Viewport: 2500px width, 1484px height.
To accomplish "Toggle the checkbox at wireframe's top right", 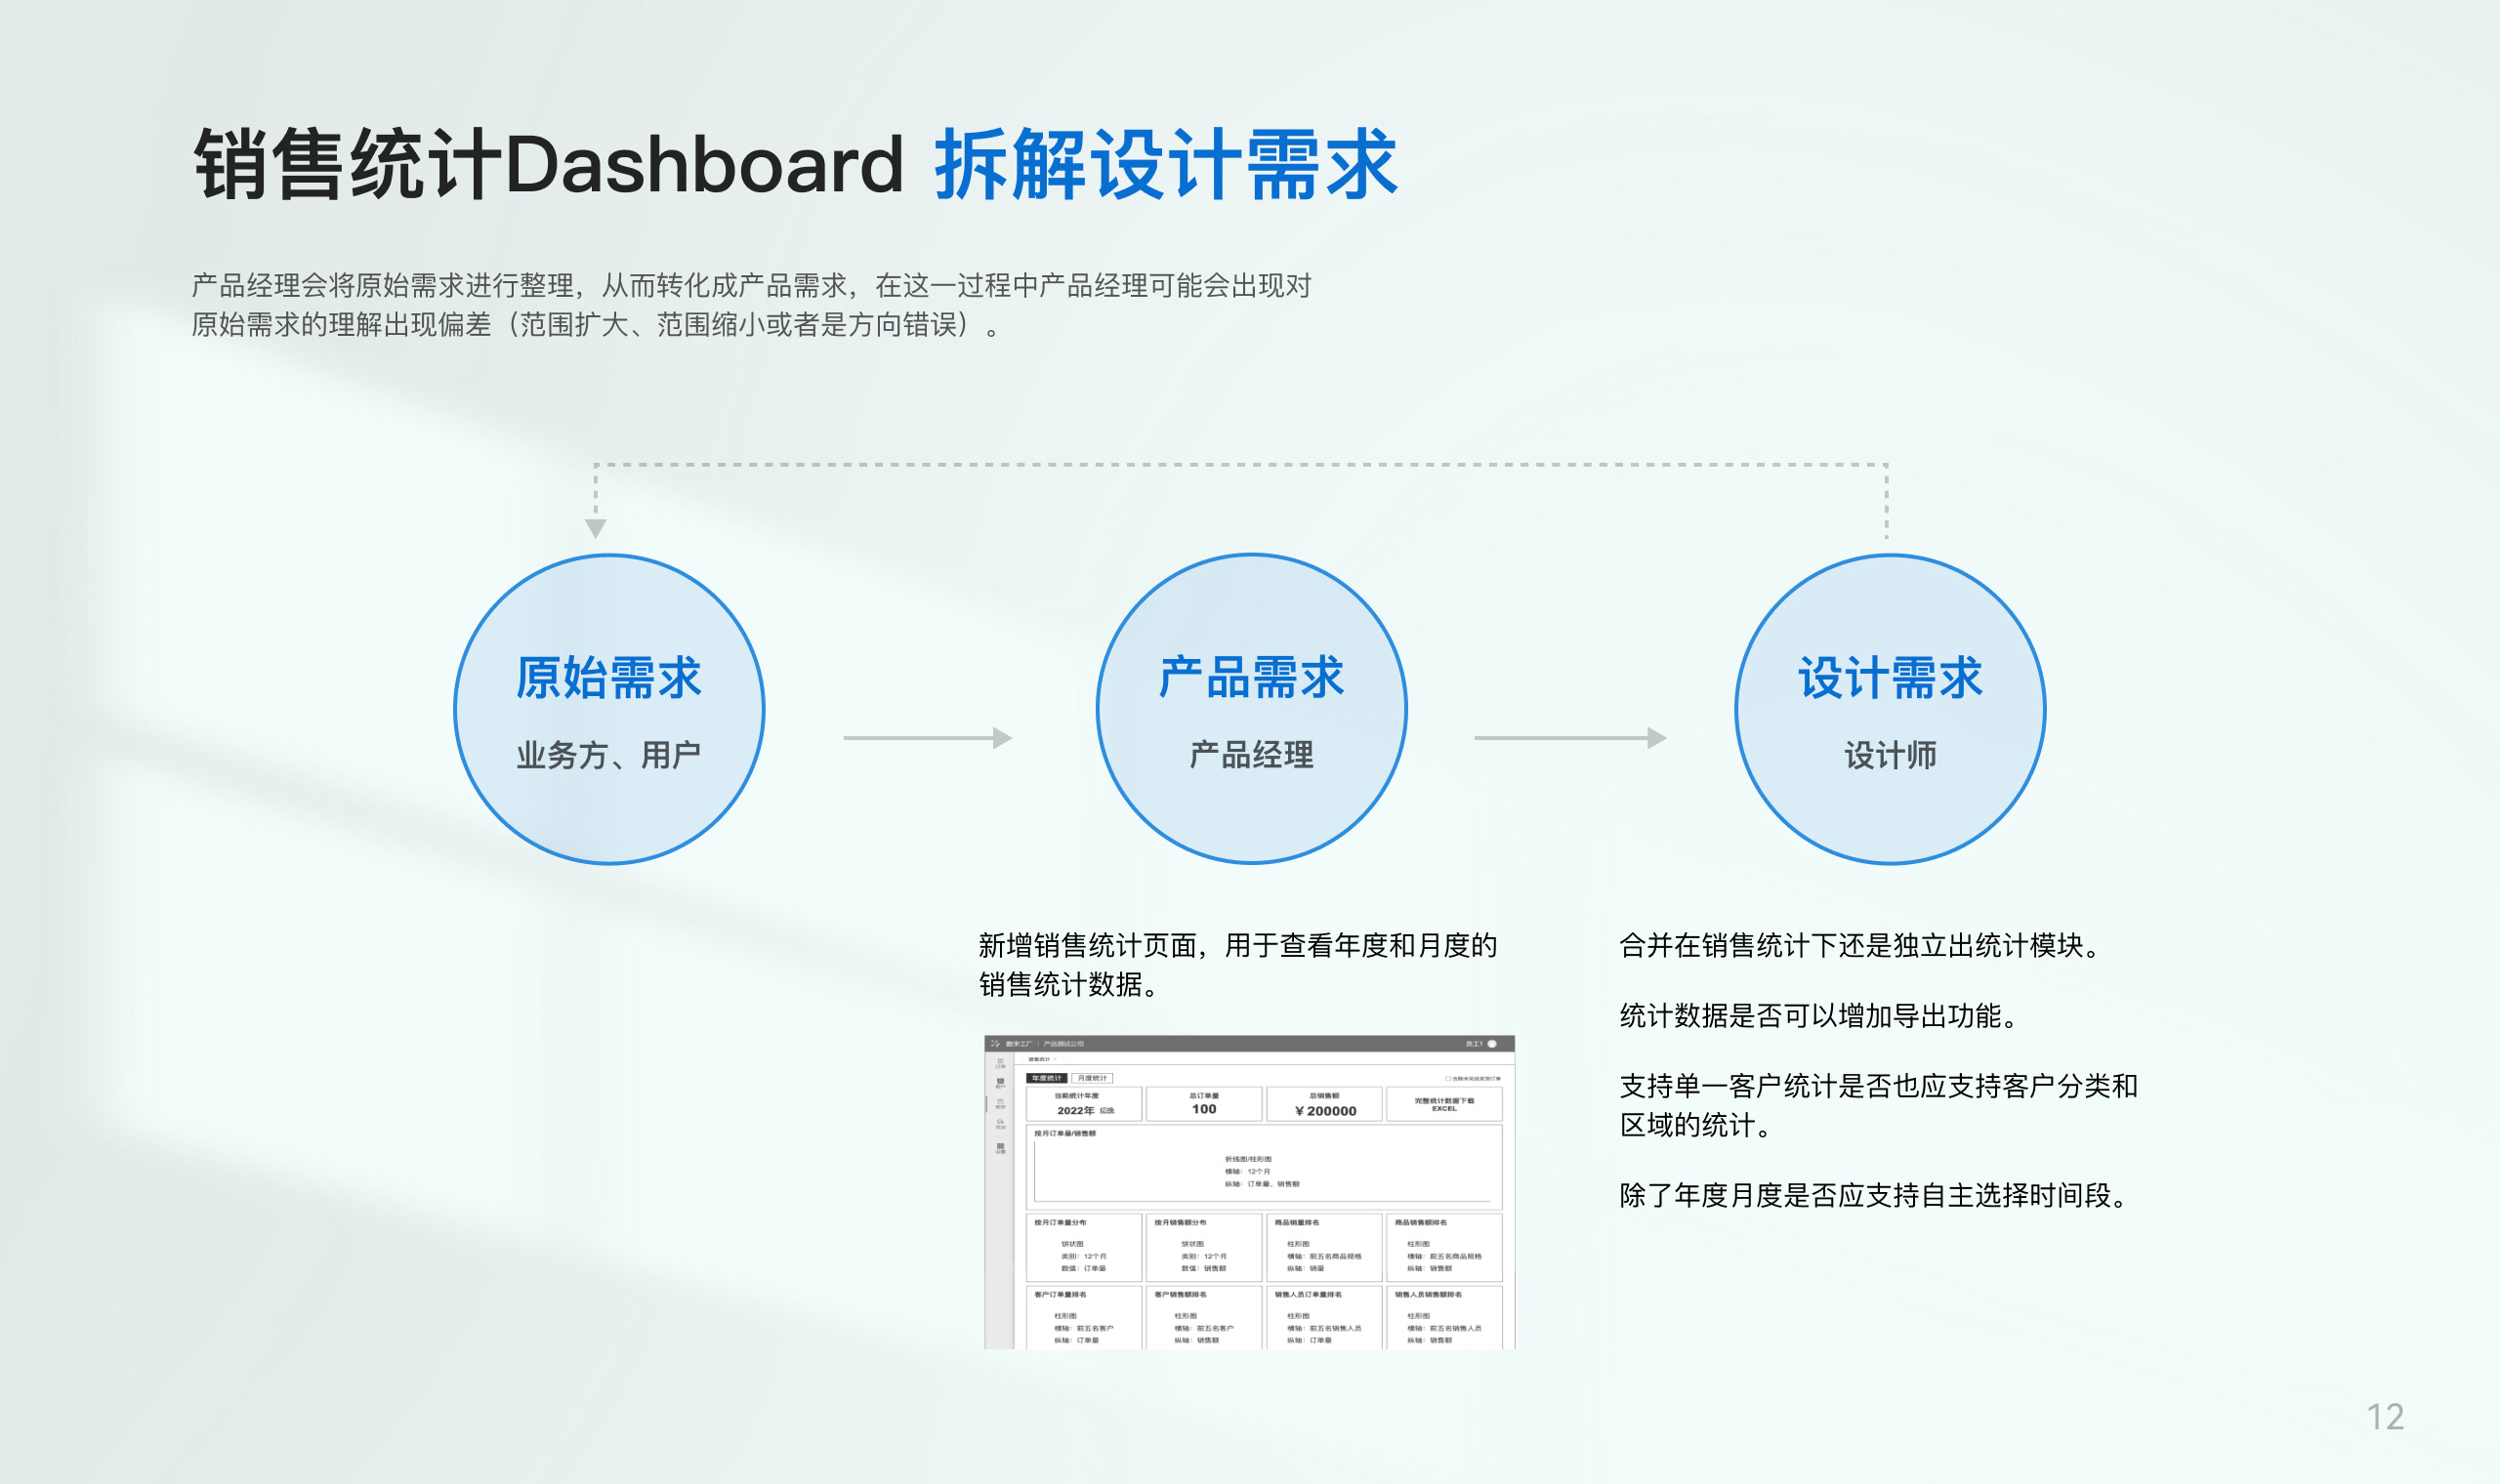I will [x=1448, y=1079].
